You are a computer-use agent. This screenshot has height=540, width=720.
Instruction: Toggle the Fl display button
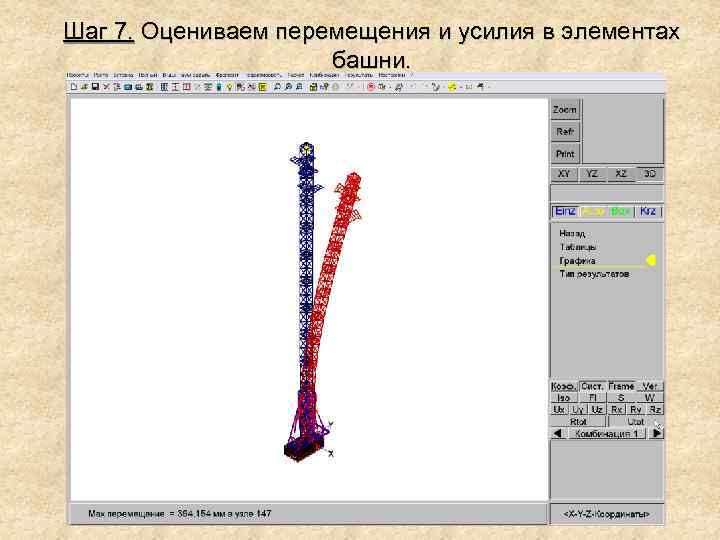[x=592, y=398]
